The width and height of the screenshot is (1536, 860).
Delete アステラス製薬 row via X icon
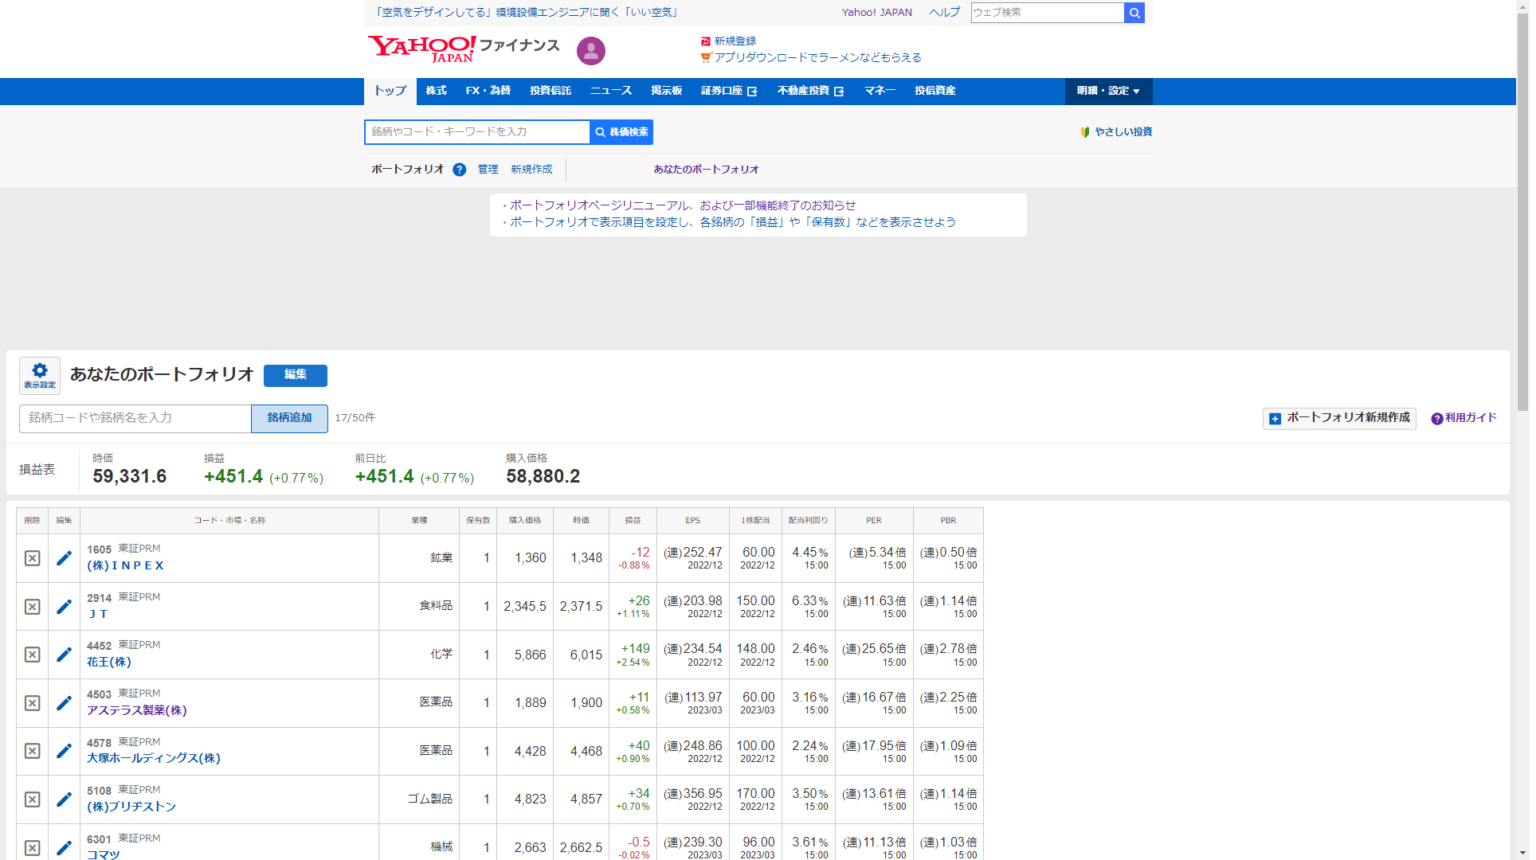[x=31, y=702]
